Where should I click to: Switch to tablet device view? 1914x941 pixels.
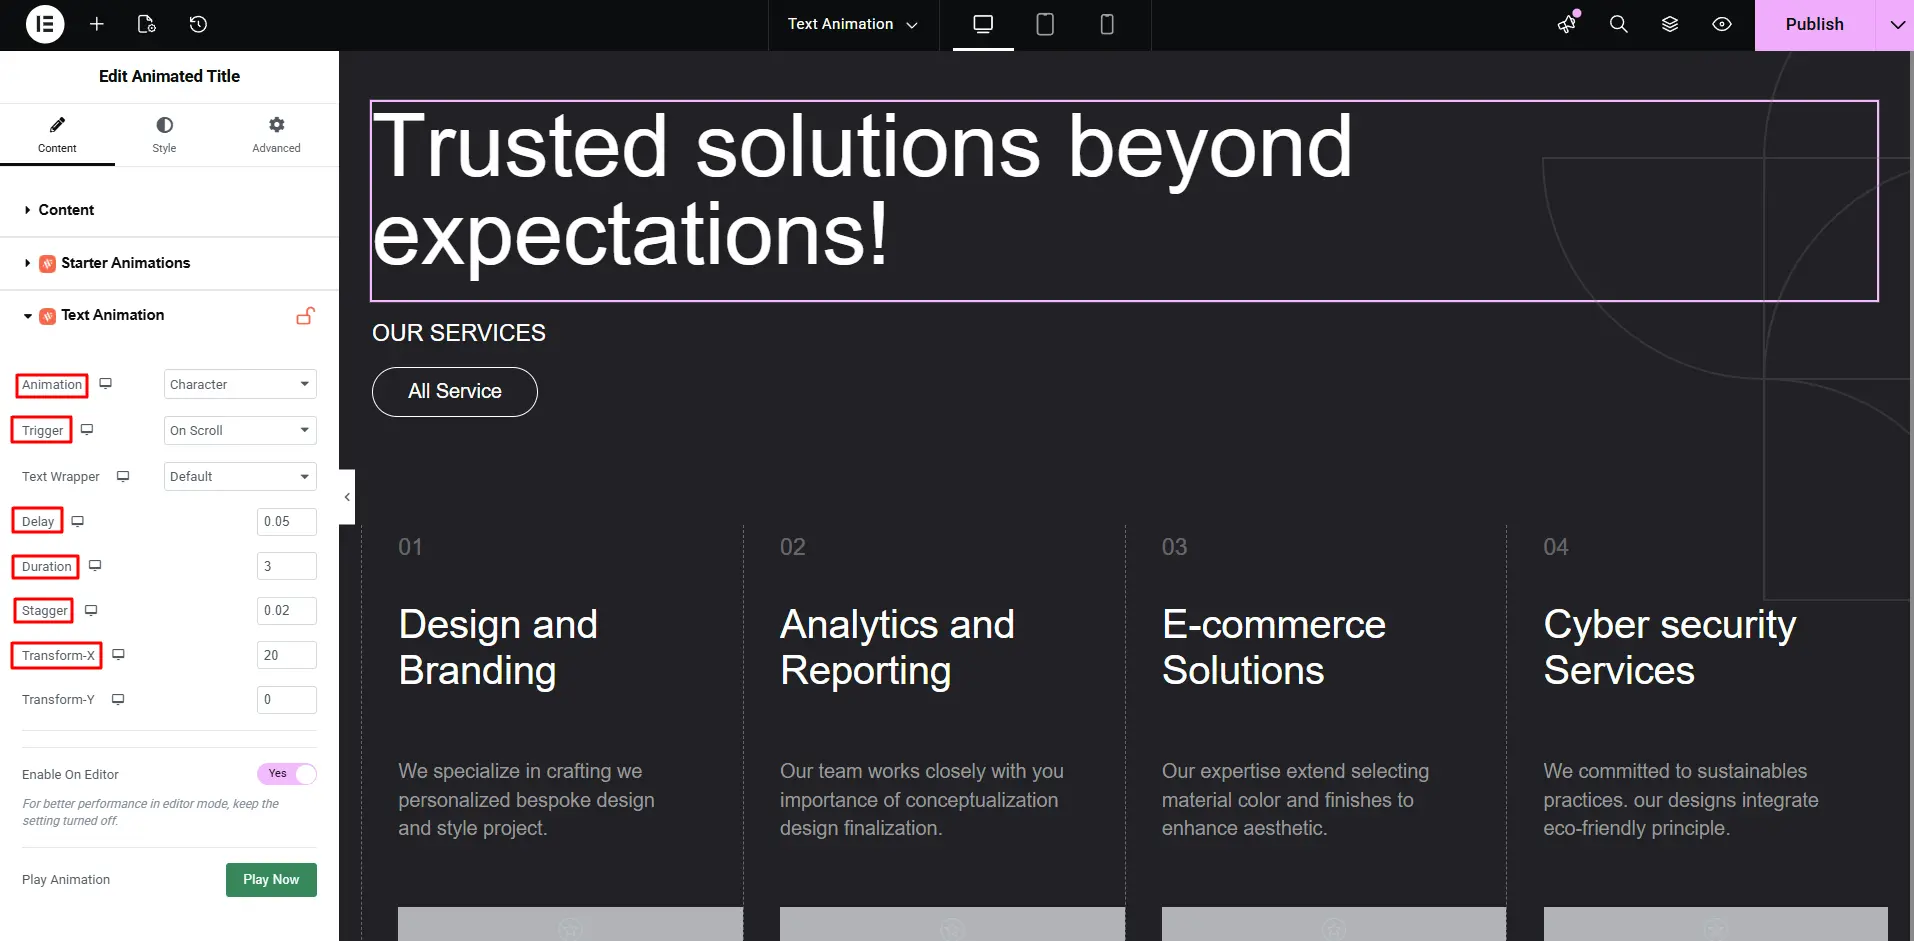pos(1045,24)
